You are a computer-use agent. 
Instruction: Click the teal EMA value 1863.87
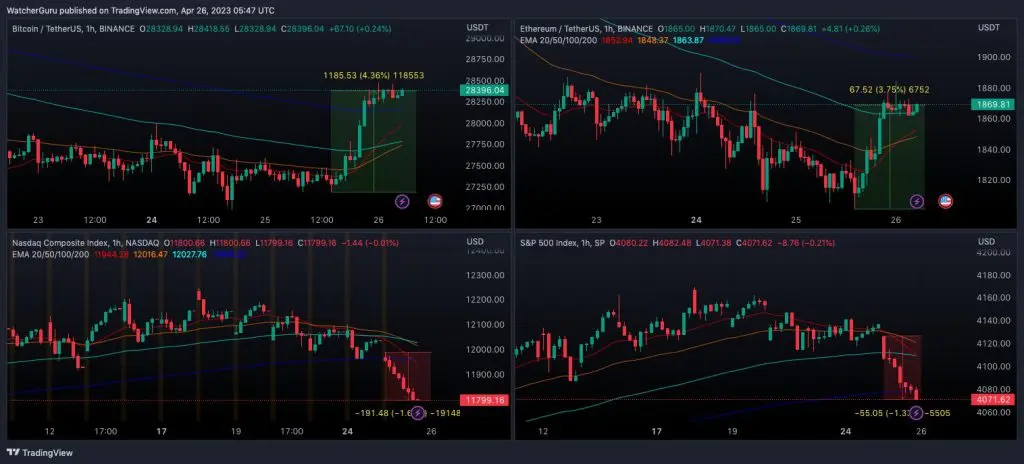(686, 41)
